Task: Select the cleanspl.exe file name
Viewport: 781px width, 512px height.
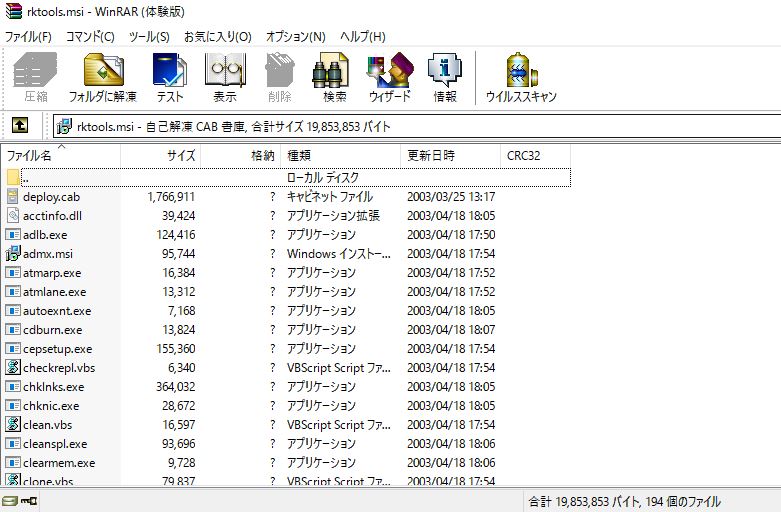Action: click(x=55, y=443)
